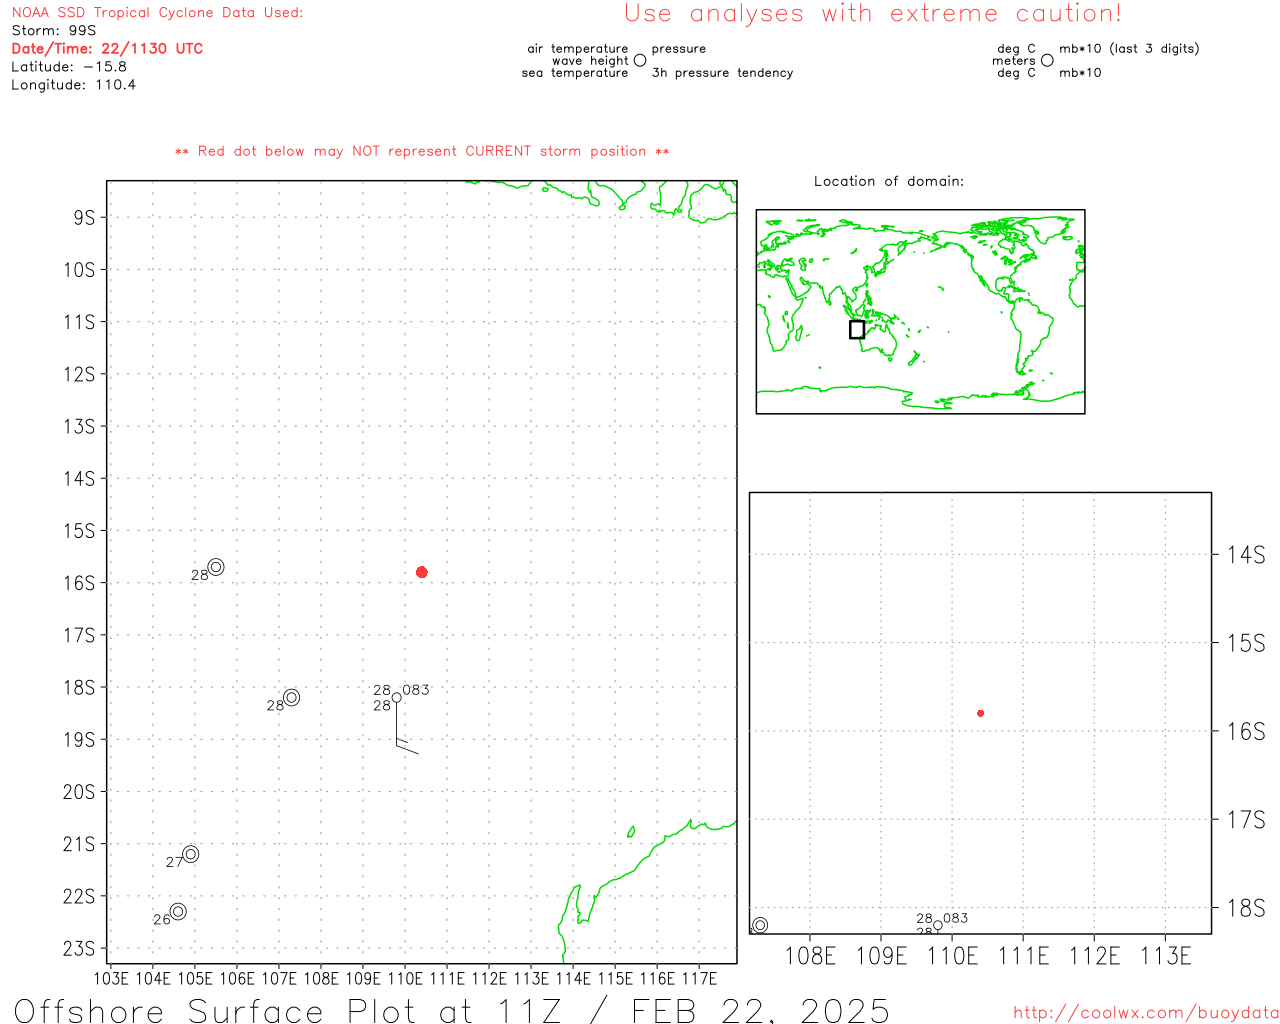Click the 20S latitude axis label
The width and height of the screenshot is (1280, 1024).
coord(79,792)
